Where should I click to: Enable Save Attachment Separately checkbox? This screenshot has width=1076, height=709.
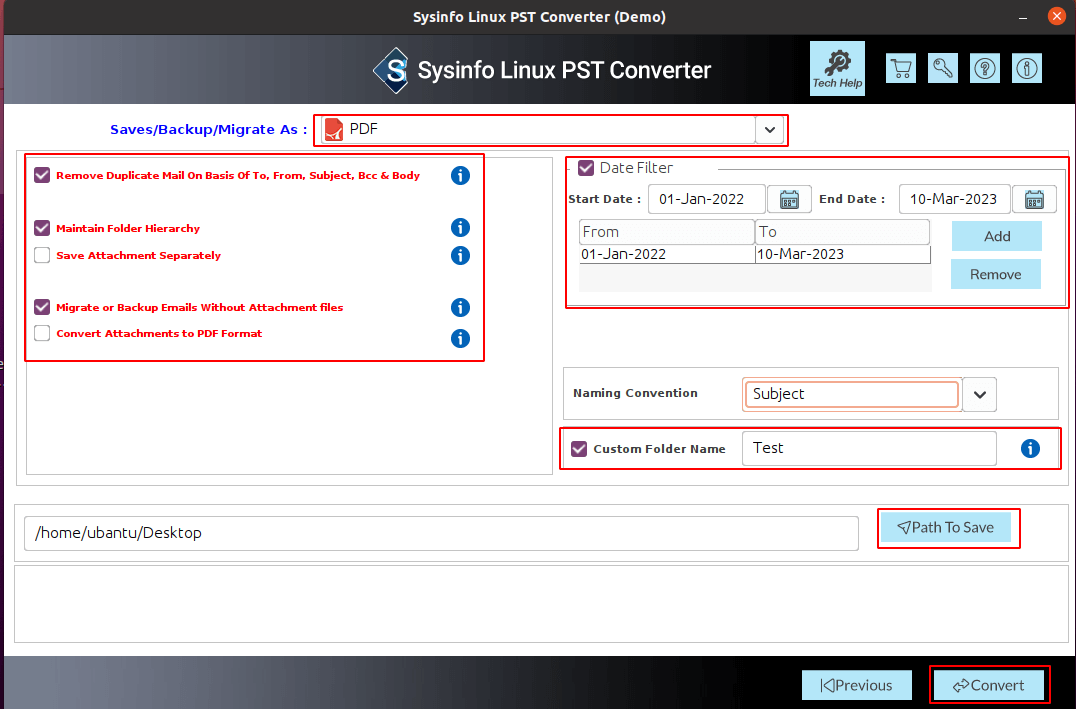(42, 255)
